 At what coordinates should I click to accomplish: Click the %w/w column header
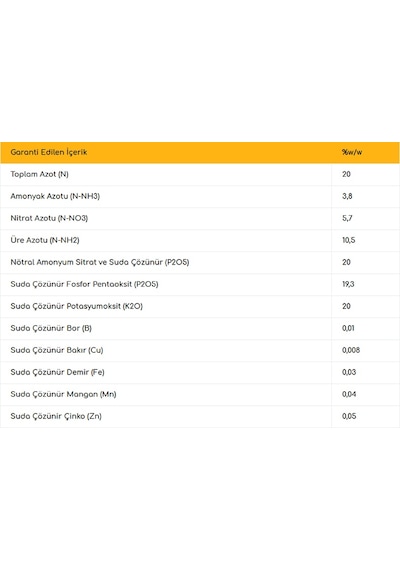352,152
